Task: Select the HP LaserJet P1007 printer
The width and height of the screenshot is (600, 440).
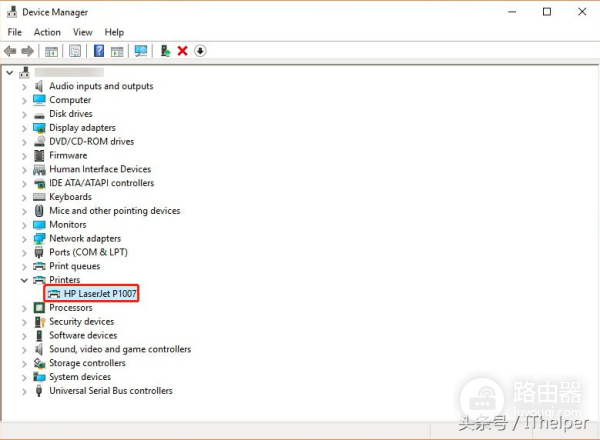Action: click(x=98, y=294)
